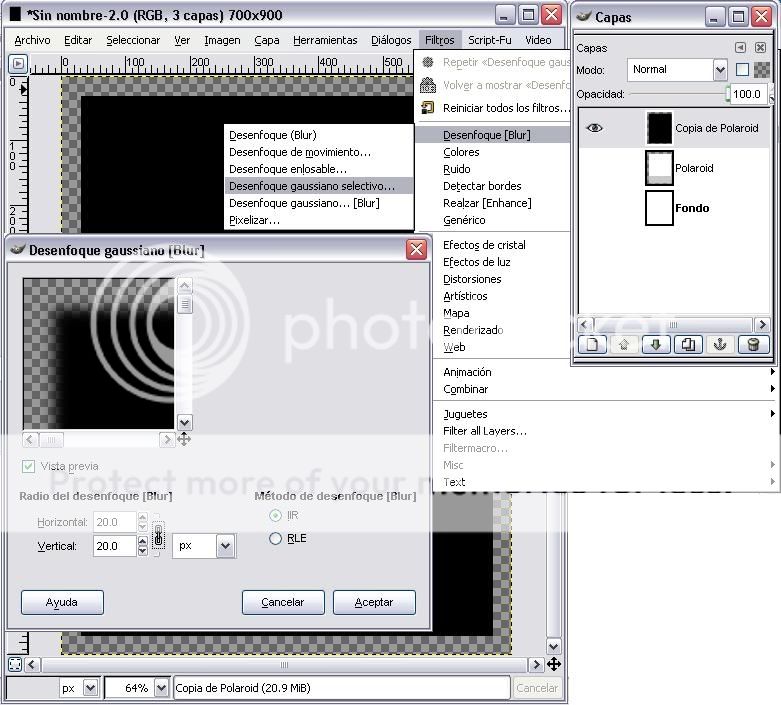Open the Colores filter submenu
Screen dimensions: 781x705
461,152
